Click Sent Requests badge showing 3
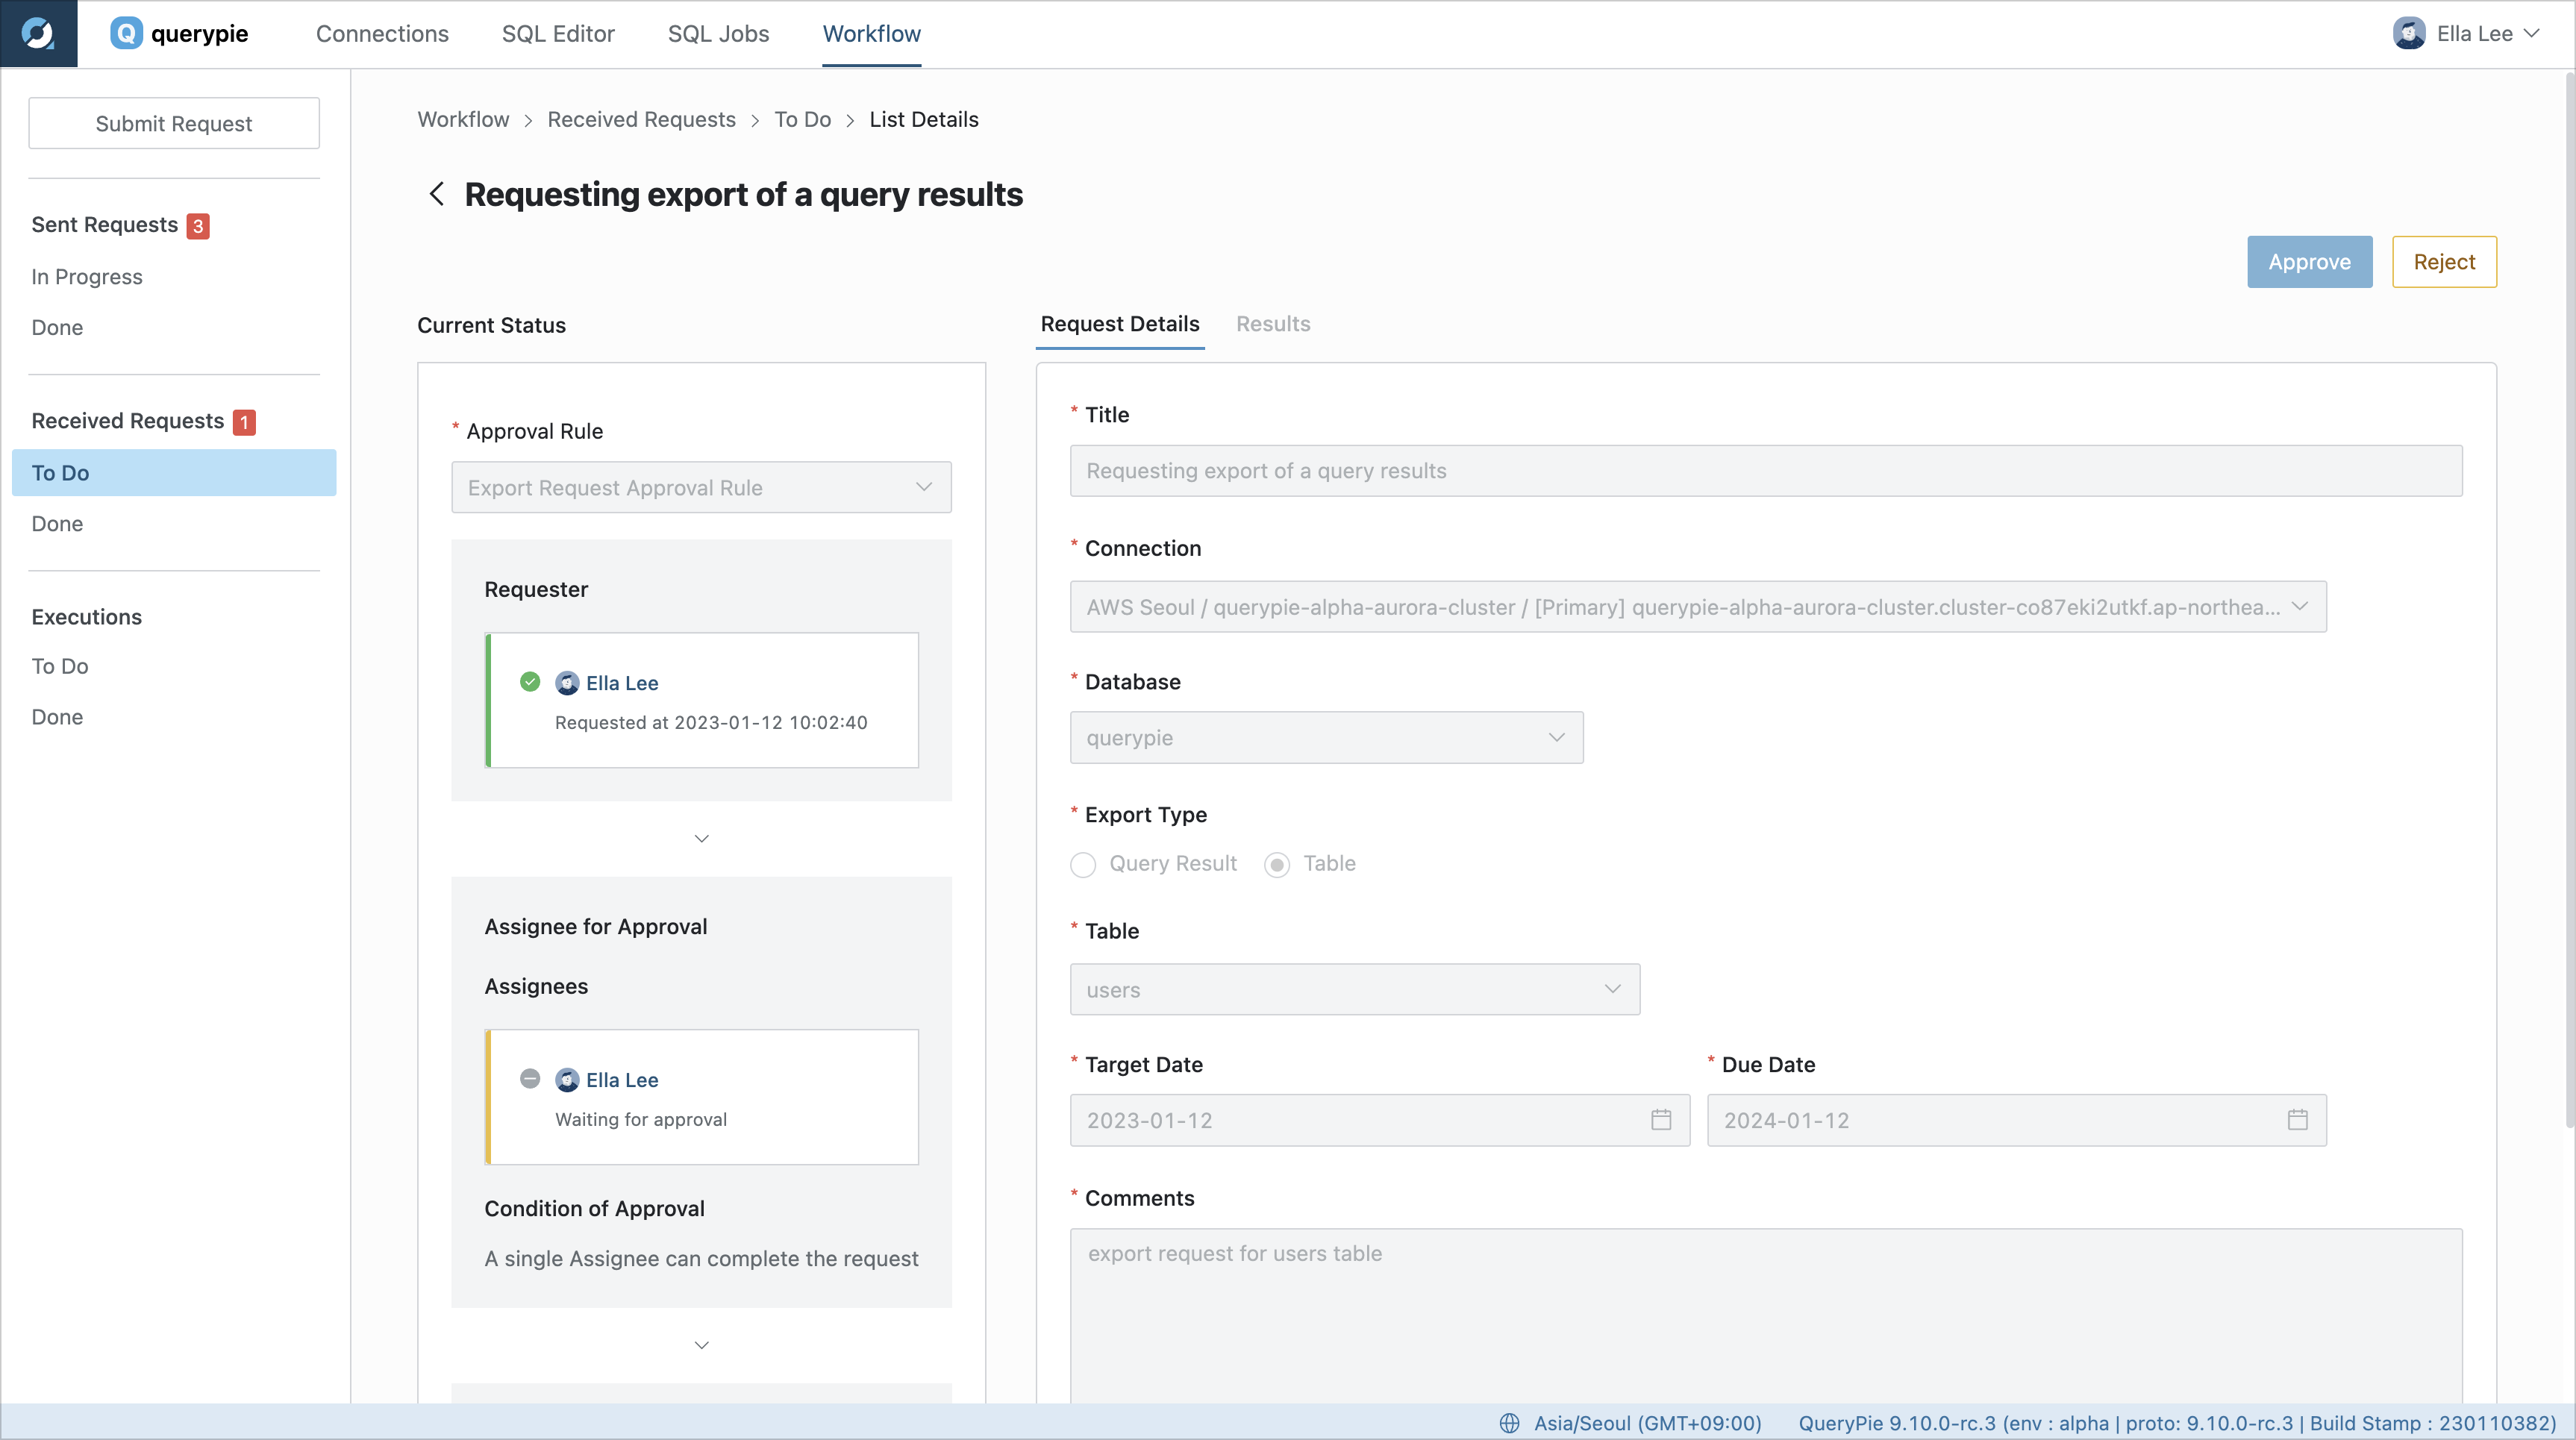The width and height of the screenshot is (2576, 1440). (x=198, y=226)
